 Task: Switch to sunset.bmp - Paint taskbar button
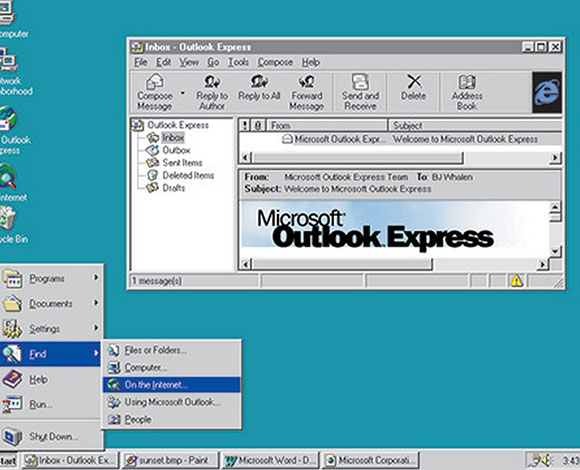[x=171, y=461]
